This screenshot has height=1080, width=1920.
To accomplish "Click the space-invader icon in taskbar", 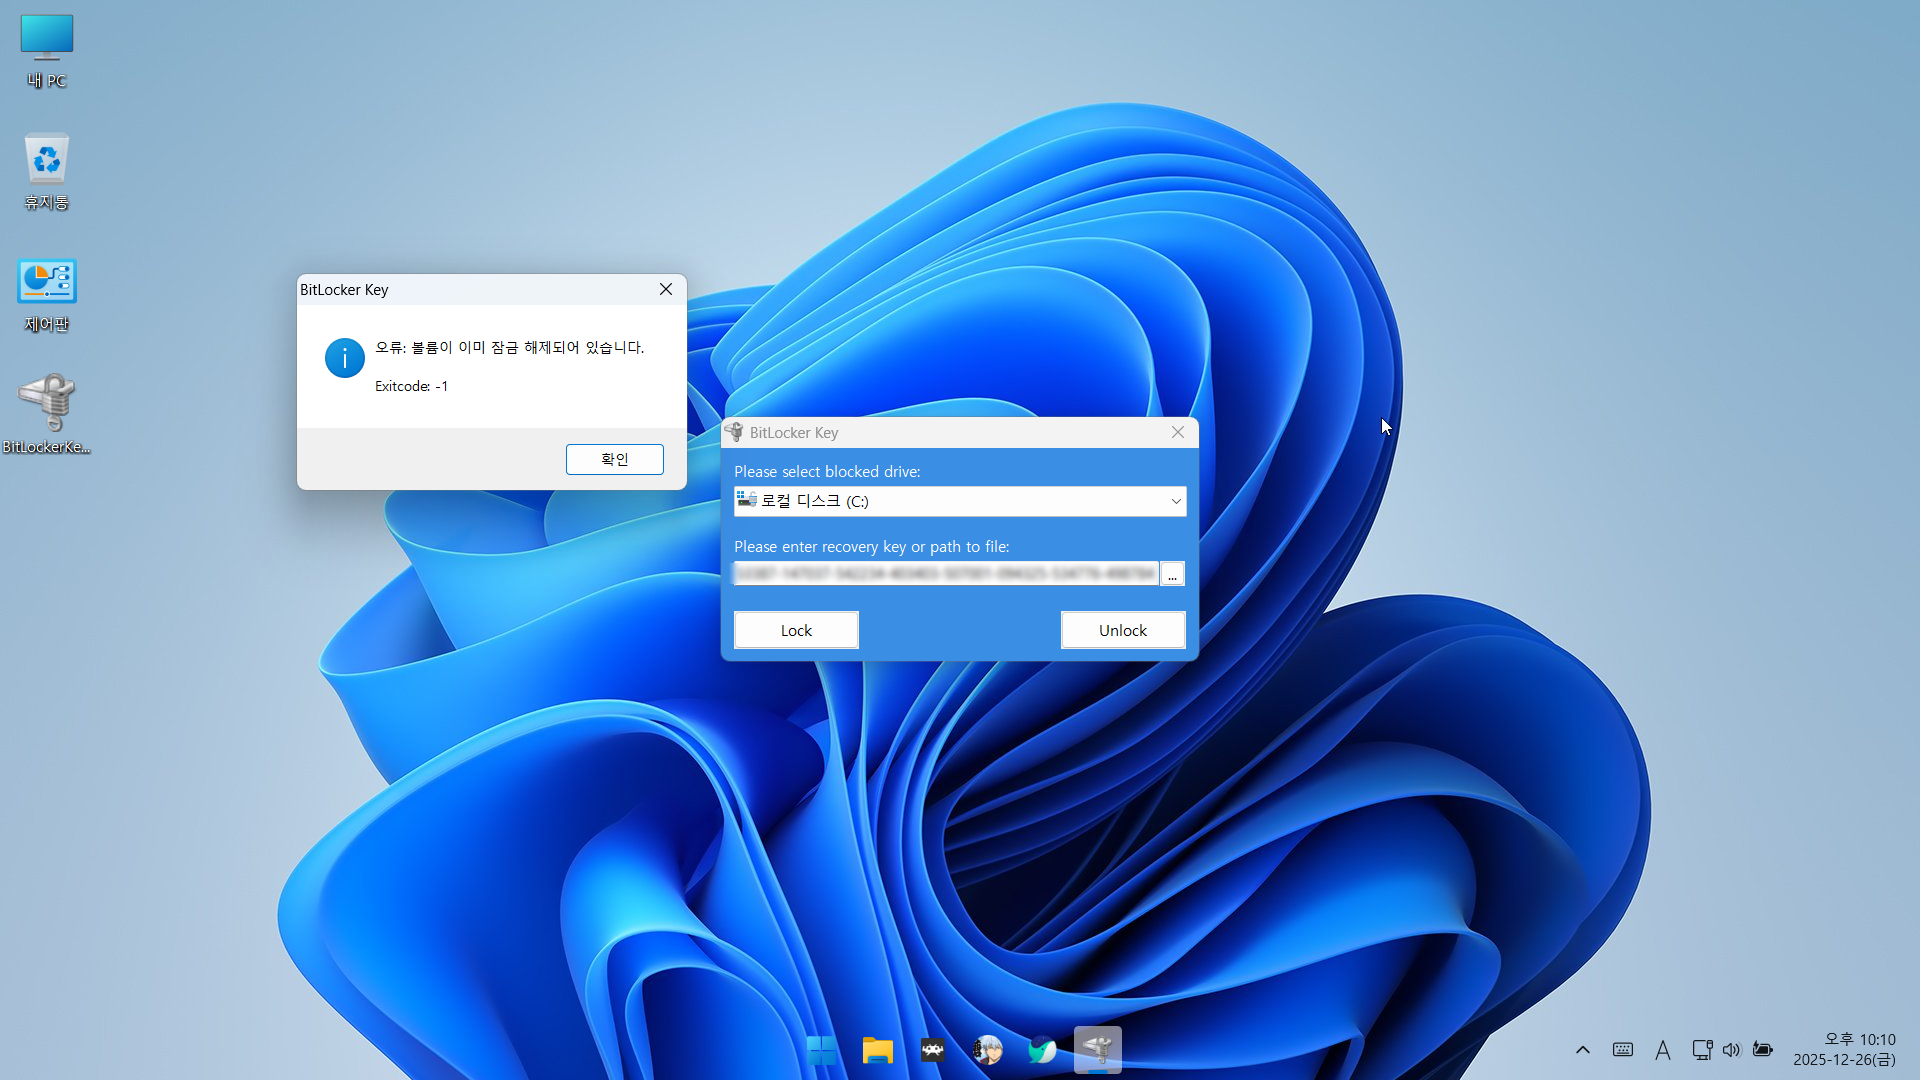I will (x=932, y=1050).
